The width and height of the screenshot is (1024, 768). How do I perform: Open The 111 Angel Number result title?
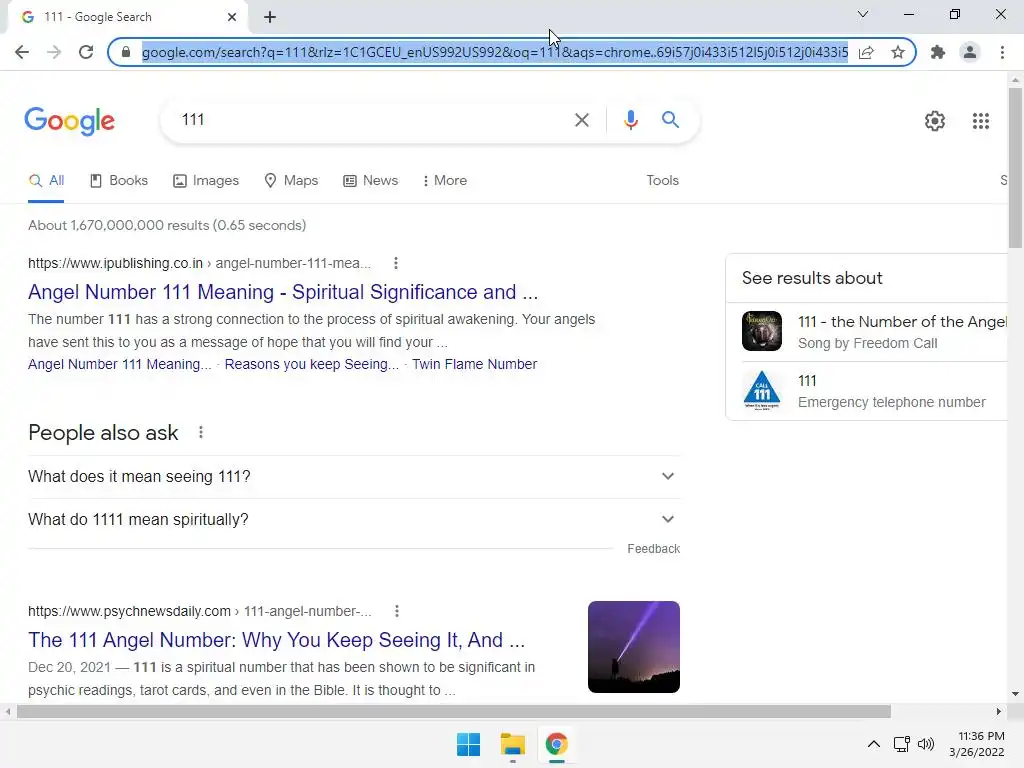[276, 640]
